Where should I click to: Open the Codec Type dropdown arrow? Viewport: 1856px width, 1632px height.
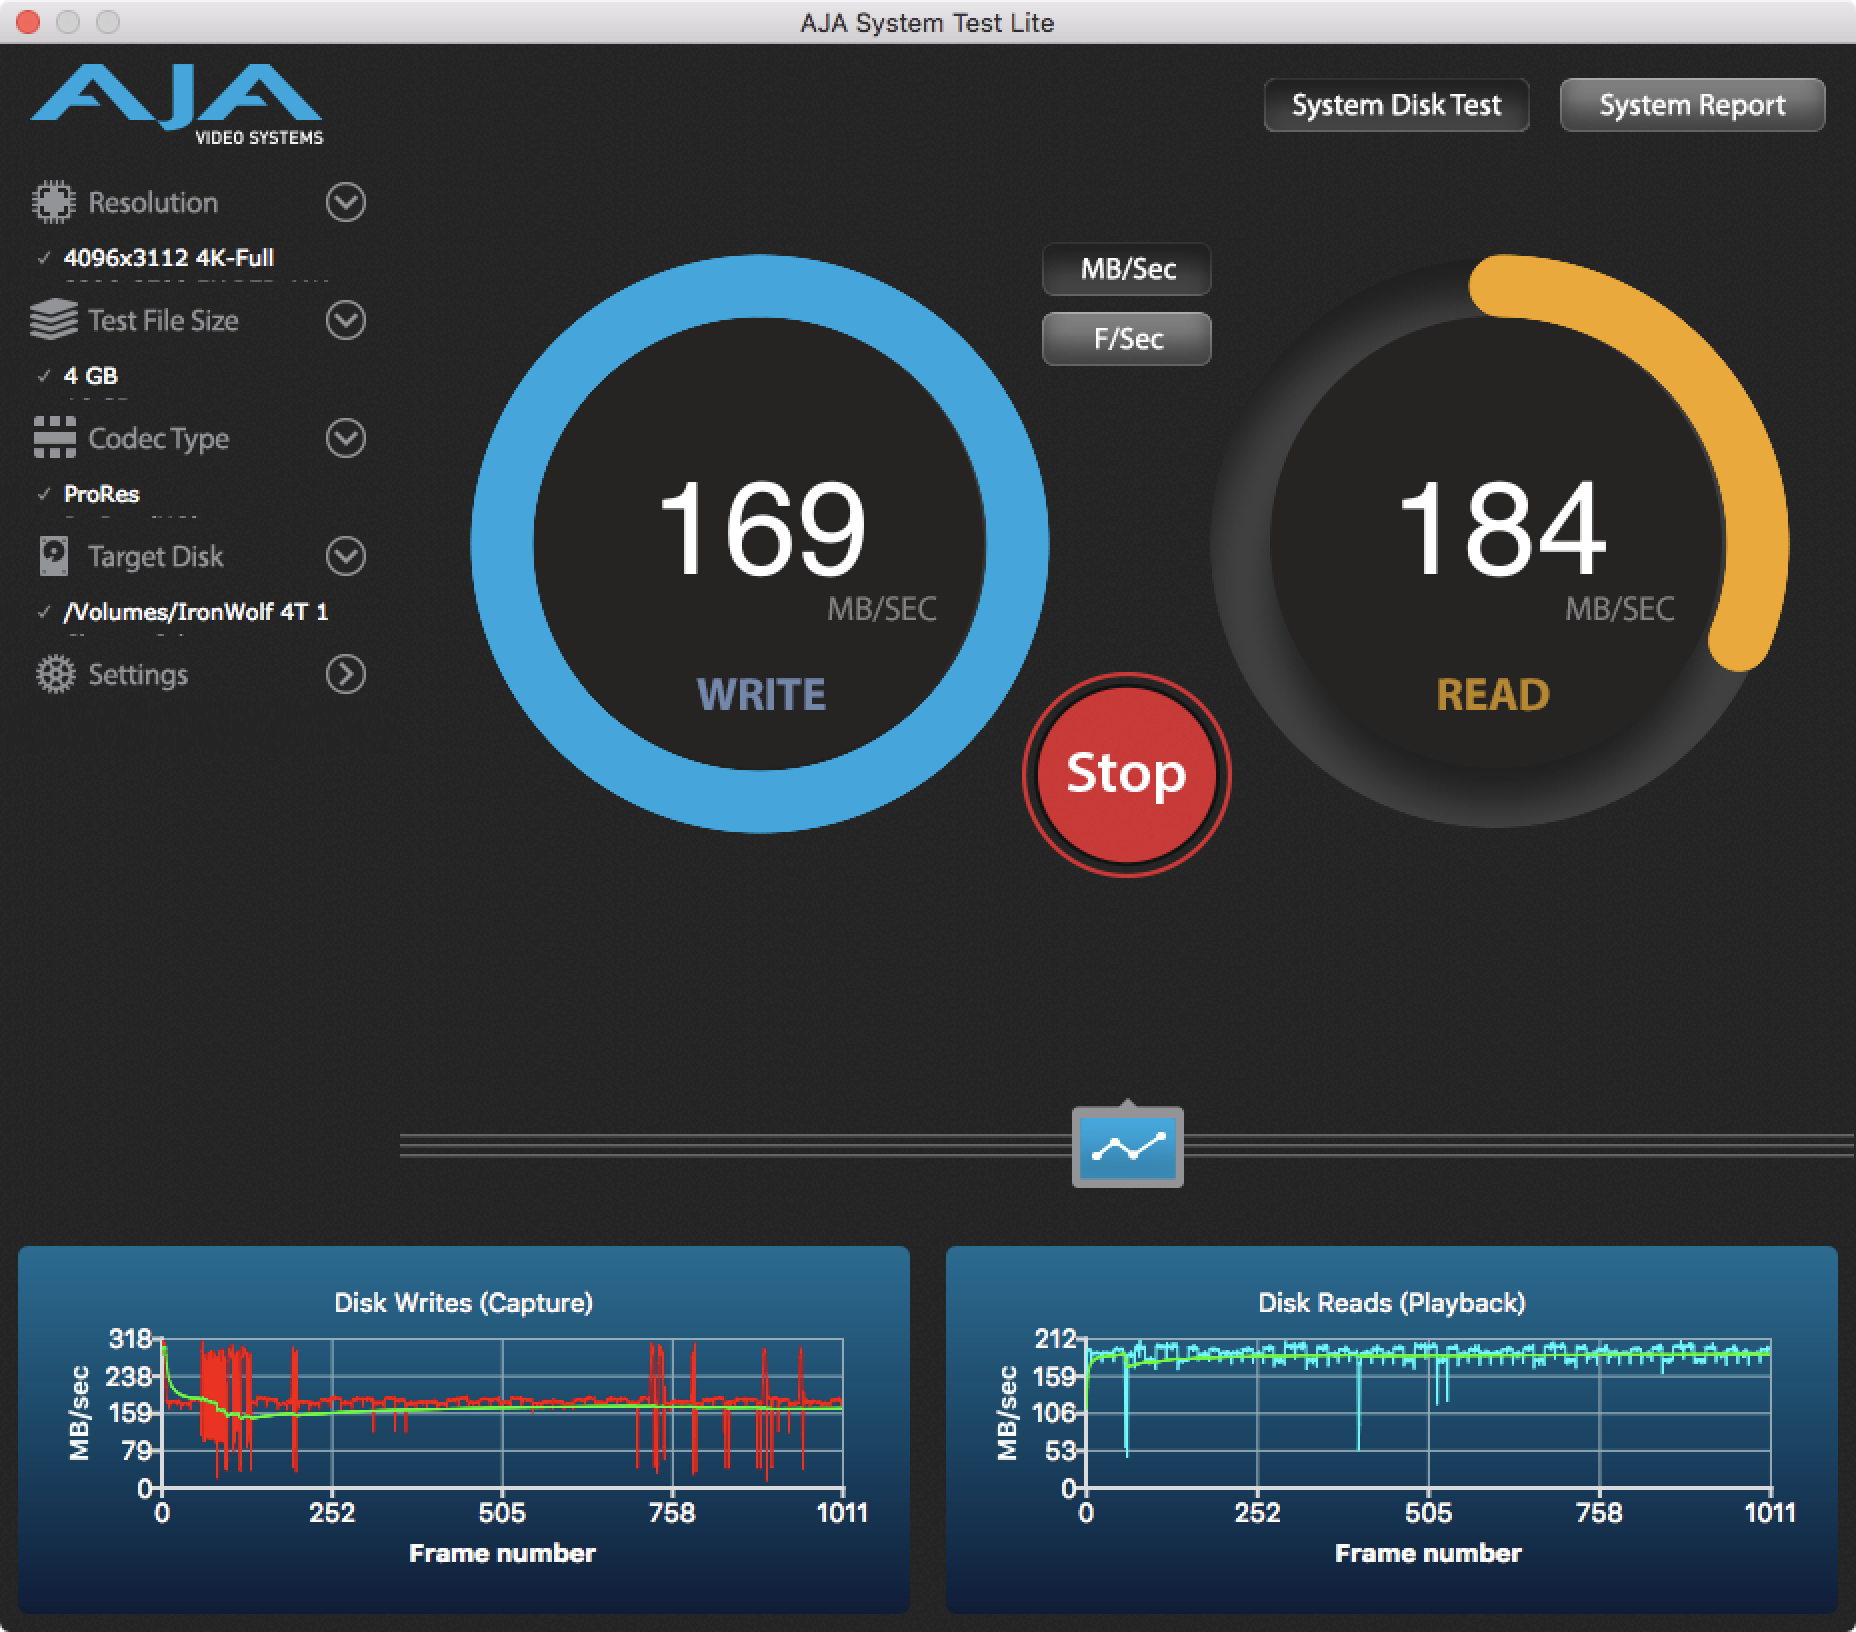[346, 438]
